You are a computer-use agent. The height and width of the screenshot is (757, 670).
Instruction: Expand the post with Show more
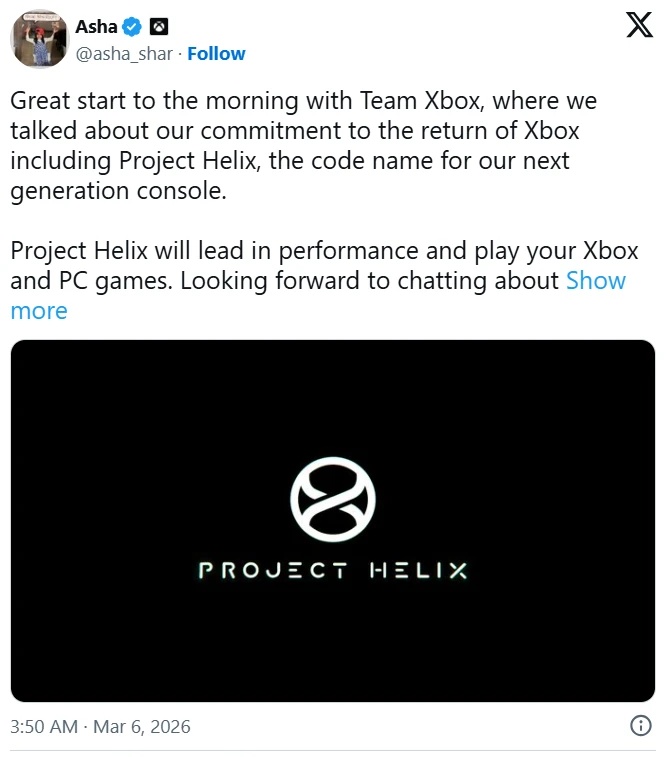(596, 281)
